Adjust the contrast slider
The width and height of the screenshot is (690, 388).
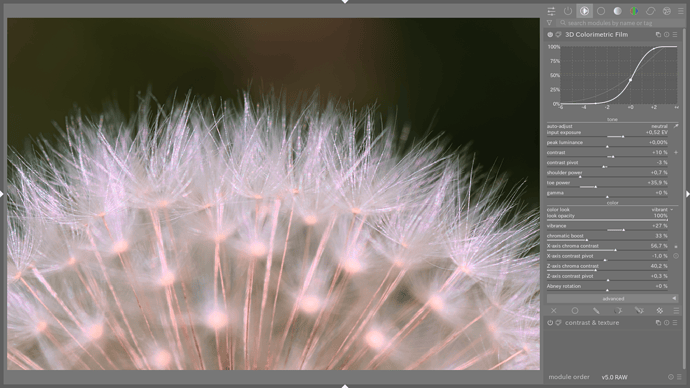click(607, 154)
